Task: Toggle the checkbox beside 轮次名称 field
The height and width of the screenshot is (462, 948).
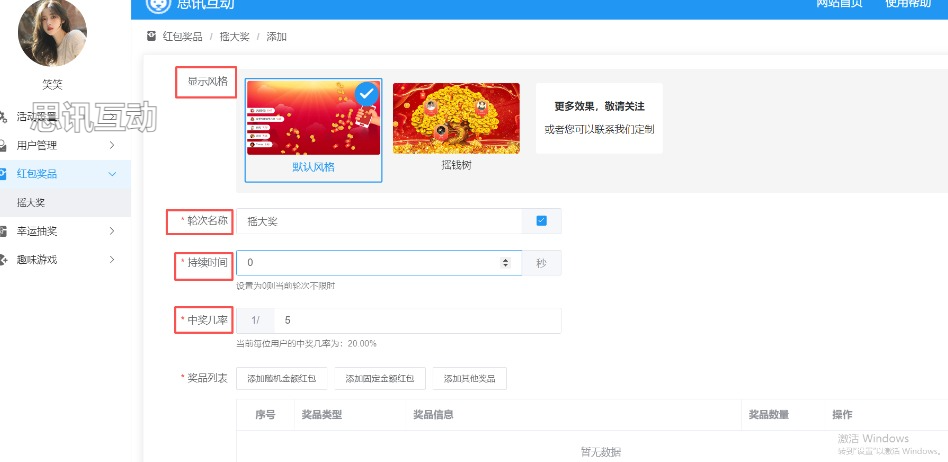Action: click(542, 221)
